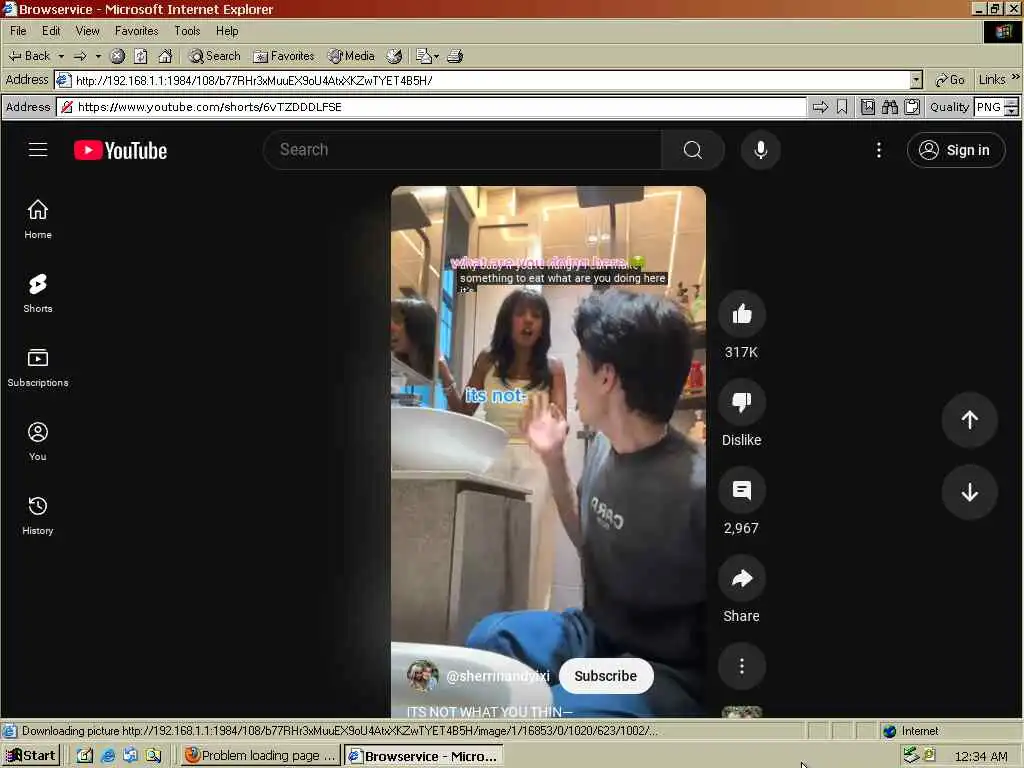The image size is (1024, 768).
Task: Go to previous Short with up arrow
Action: (x=970, y=419)
